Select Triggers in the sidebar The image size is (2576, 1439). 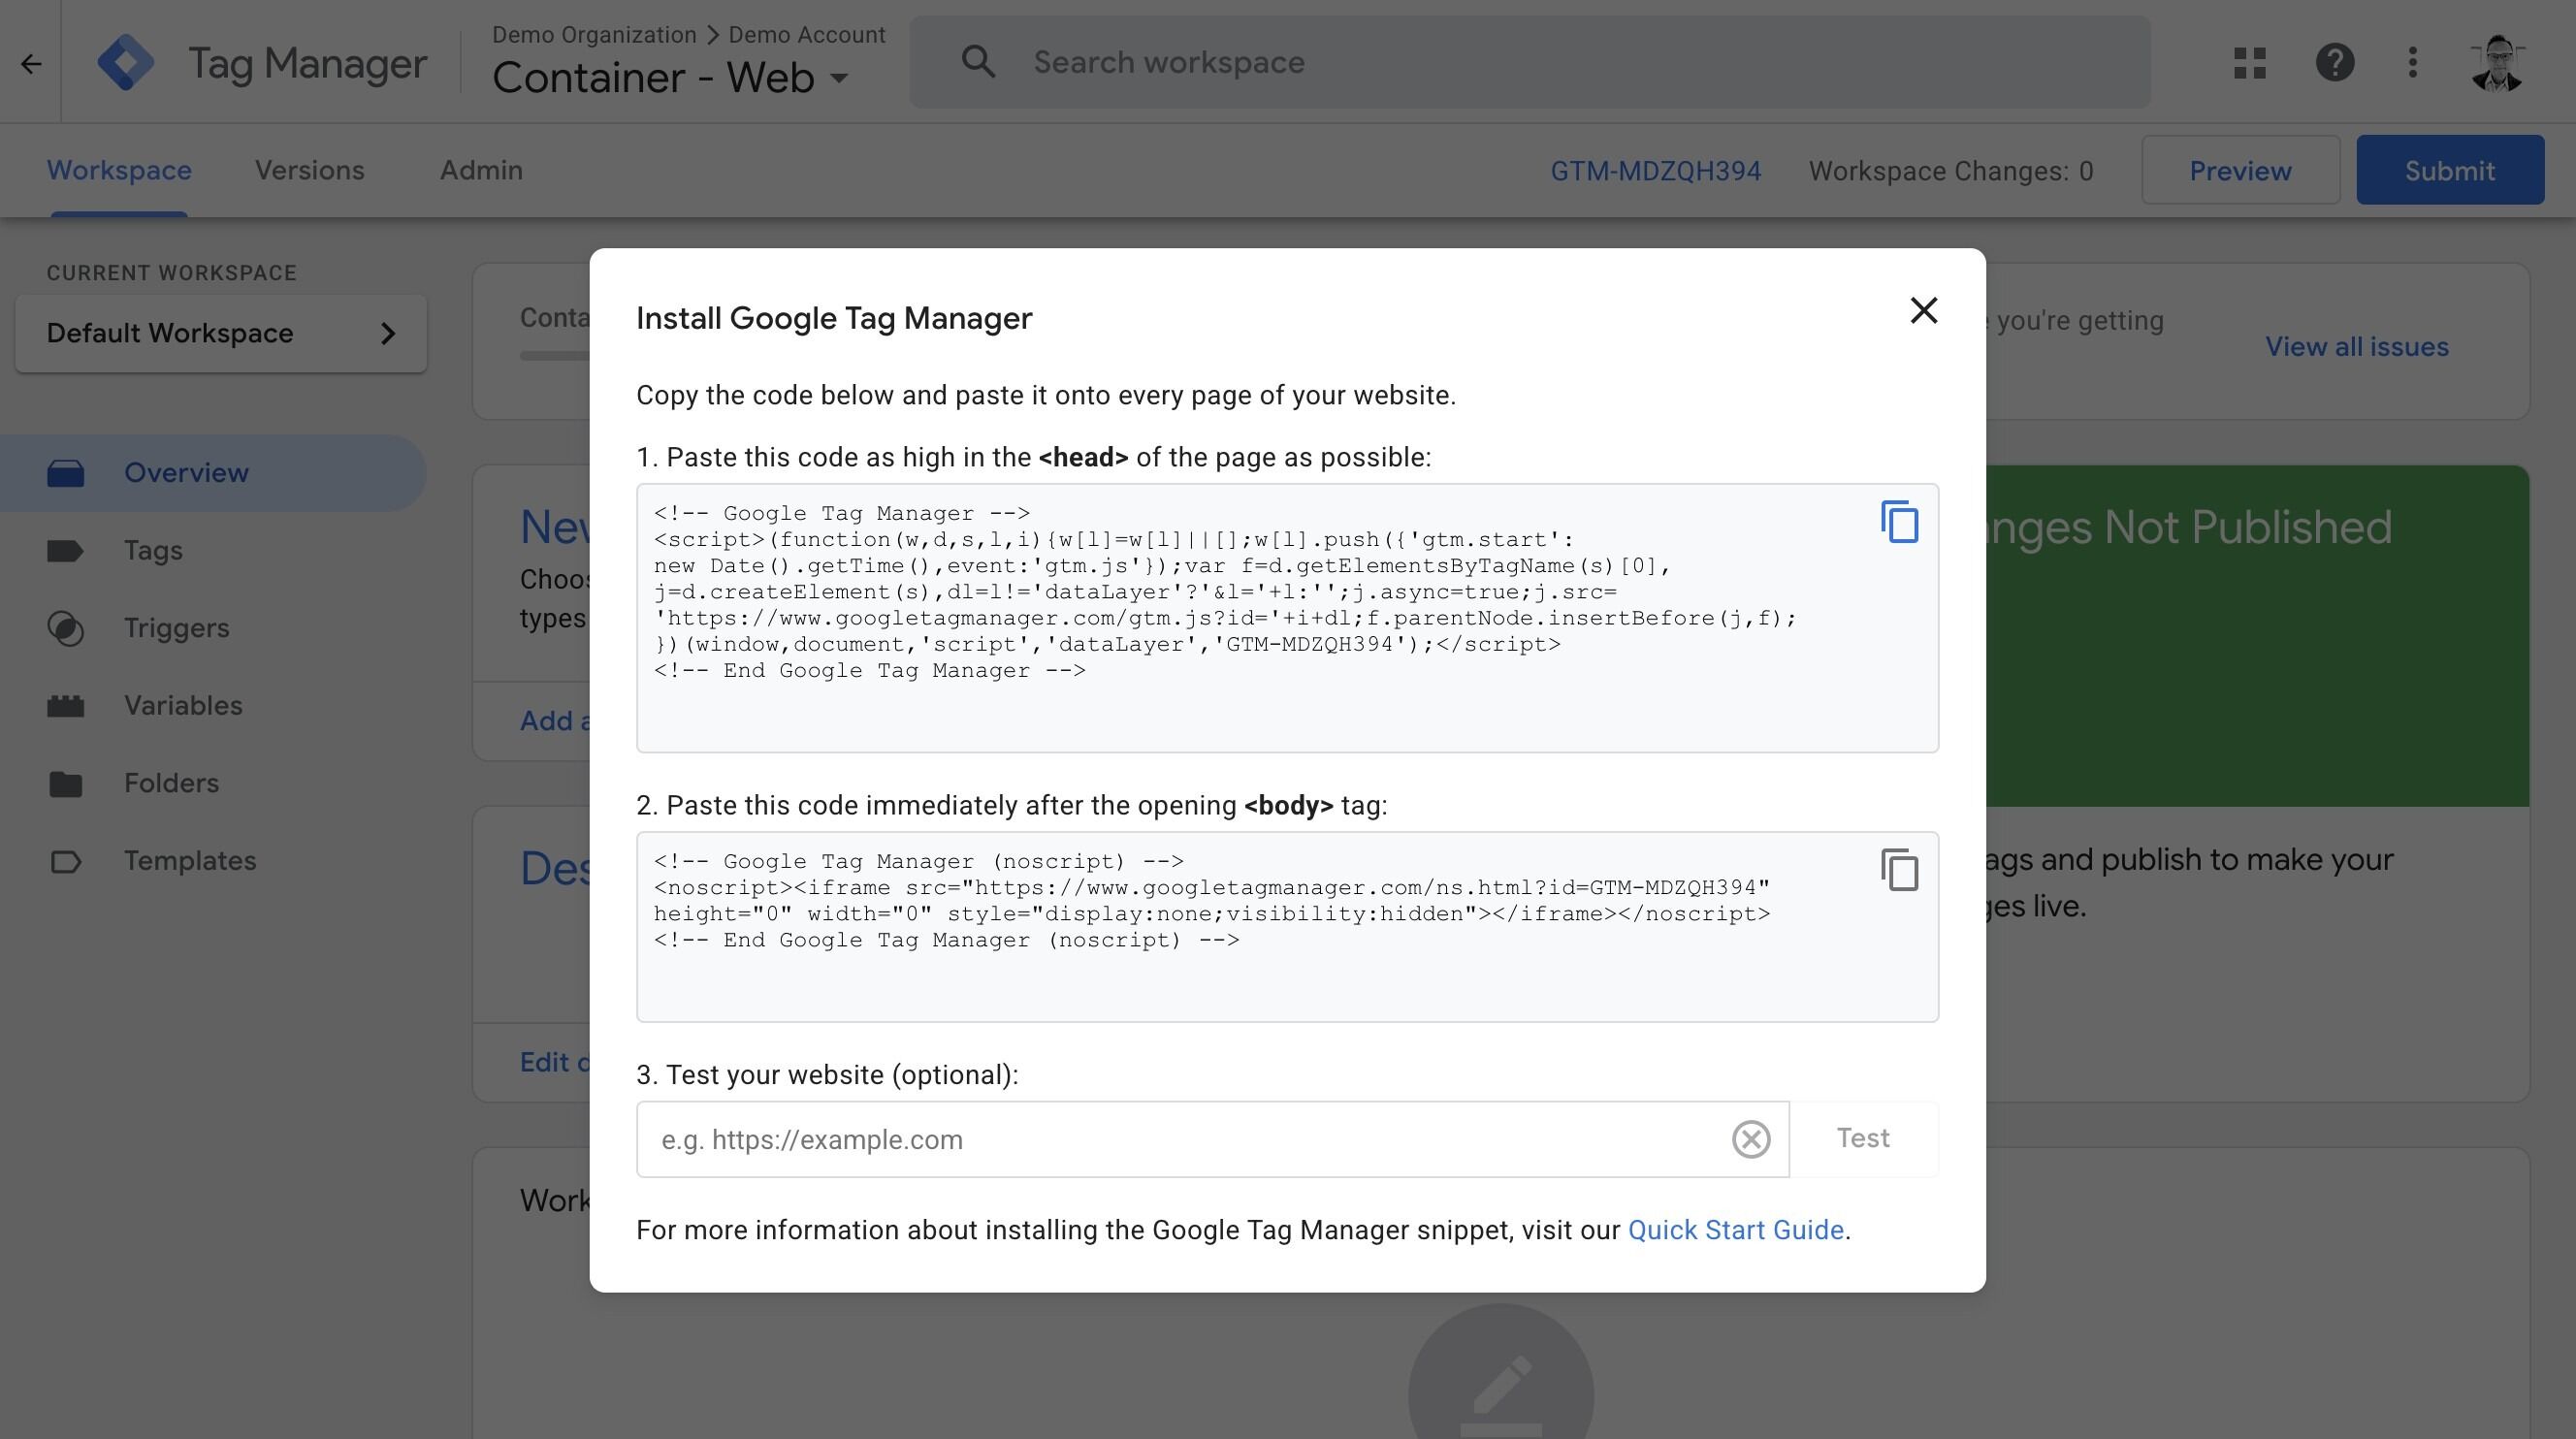[x=177, y=627]
